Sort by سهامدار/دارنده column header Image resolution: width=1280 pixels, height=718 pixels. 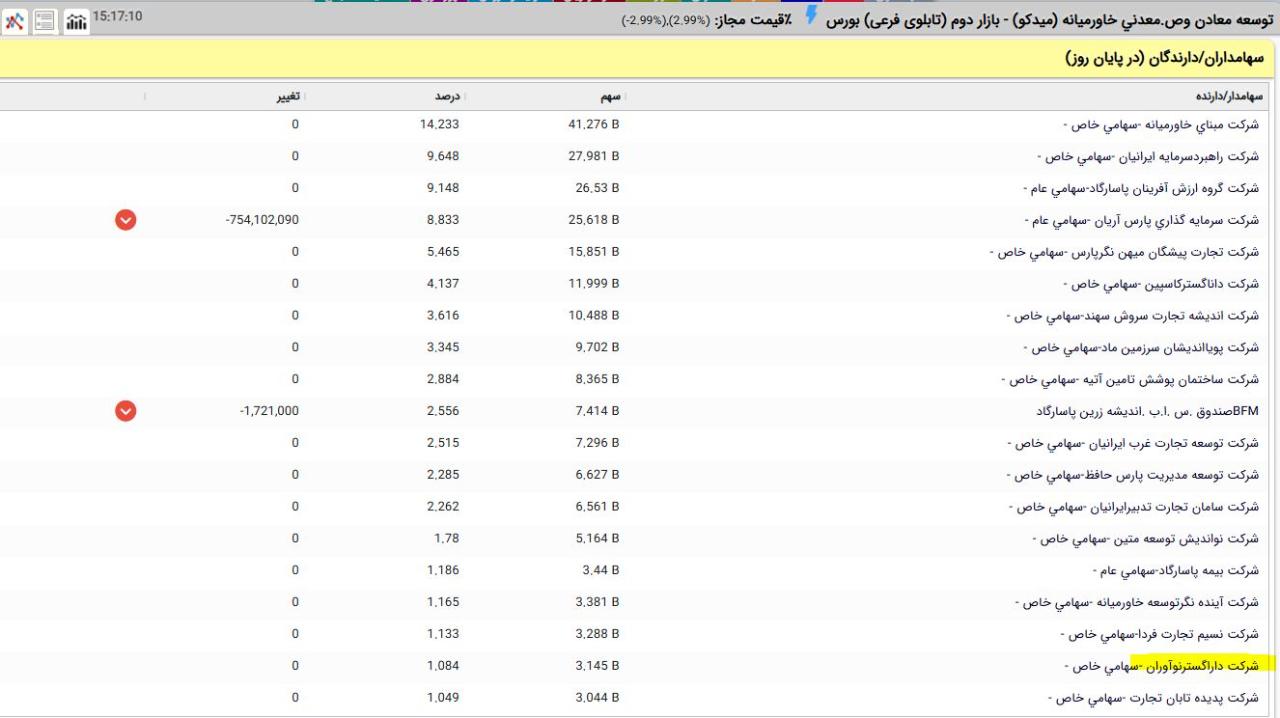(x=1229, y=97)
